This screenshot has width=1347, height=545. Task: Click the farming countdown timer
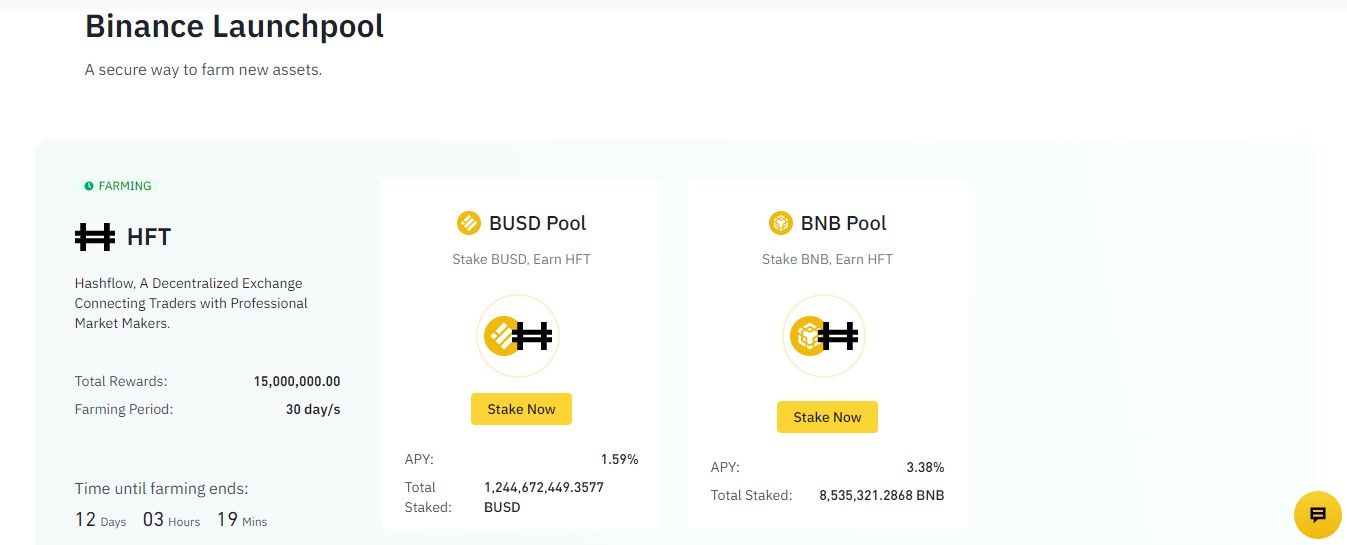click(171, 520)
